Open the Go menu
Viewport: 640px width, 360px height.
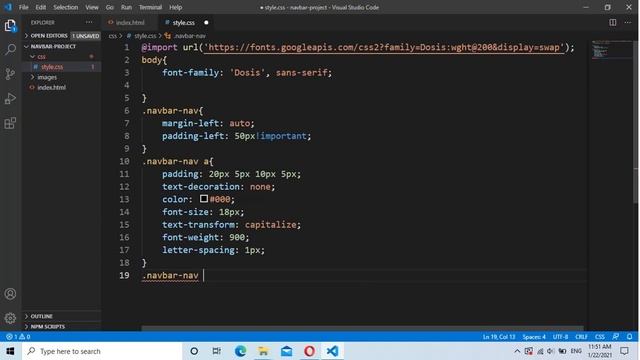(110, 7)
